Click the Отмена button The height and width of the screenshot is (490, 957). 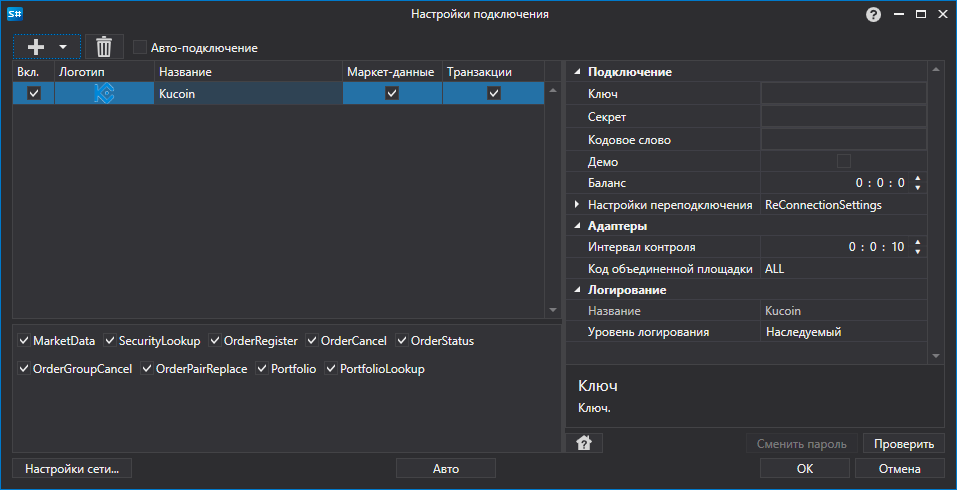pos(900,469)
